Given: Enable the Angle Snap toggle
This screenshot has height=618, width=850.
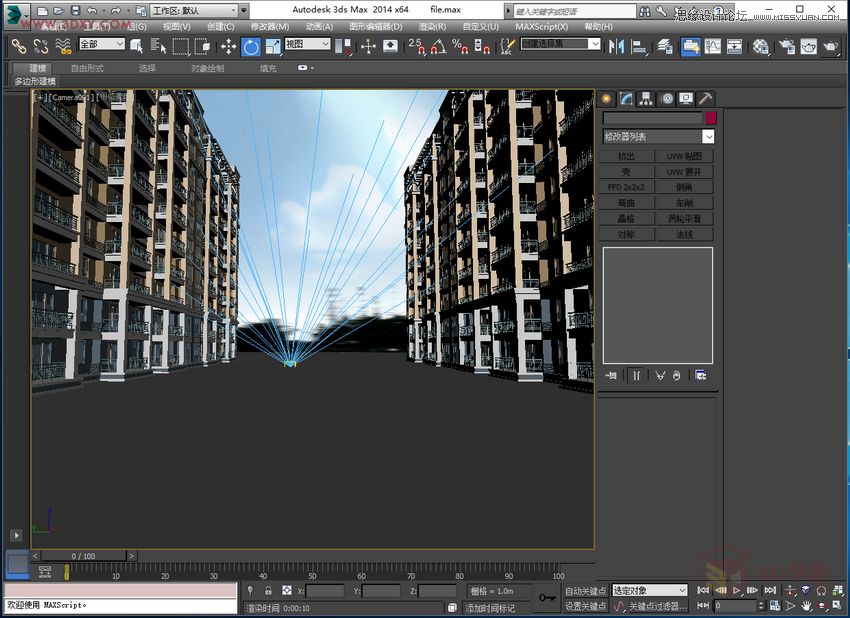Looking at the screenshot, I should (440, 47).
